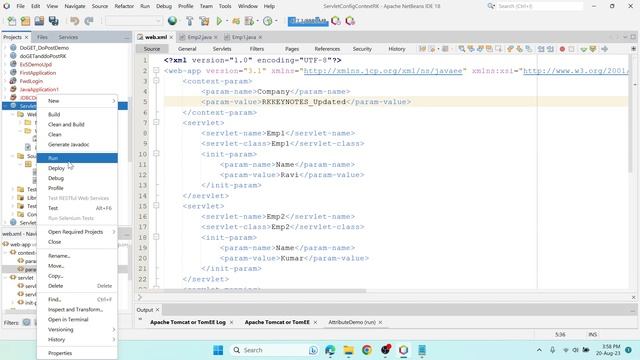Click the Find Selection magnifier editor icon
640x360 pixels.
click(461, 49)
